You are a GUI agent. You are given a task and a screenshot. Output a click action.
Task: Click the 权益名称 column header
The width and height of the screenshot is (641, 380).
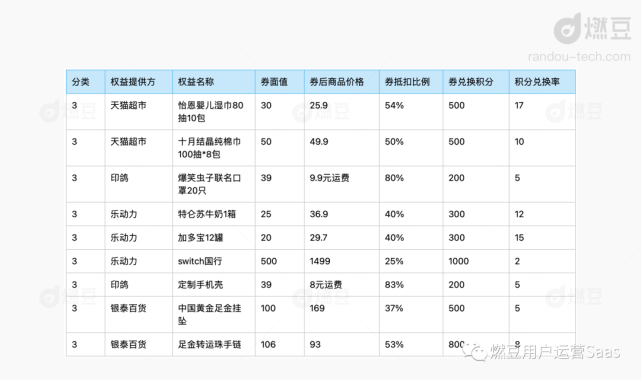click(214, 82)
